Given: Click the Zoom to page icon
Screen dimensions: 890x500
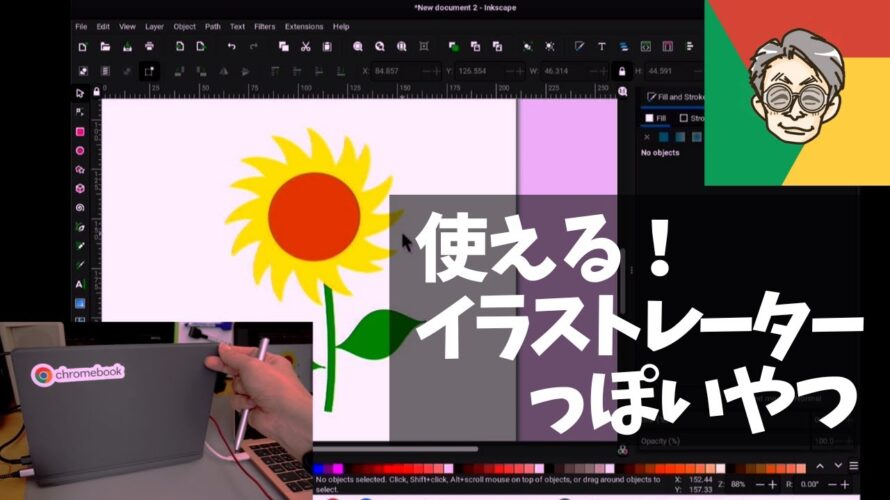Looking at the screenshot, I should pyautogui.click(x=401, y=47).
